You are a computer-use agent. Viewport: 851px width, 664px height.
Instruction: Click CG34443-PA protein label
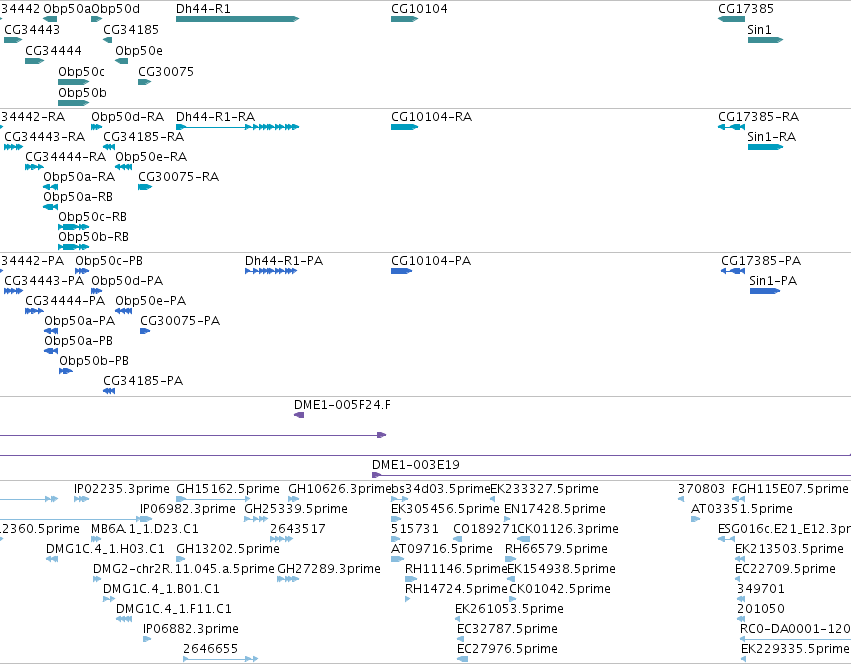pyautogui.click(x=44, y=281)
